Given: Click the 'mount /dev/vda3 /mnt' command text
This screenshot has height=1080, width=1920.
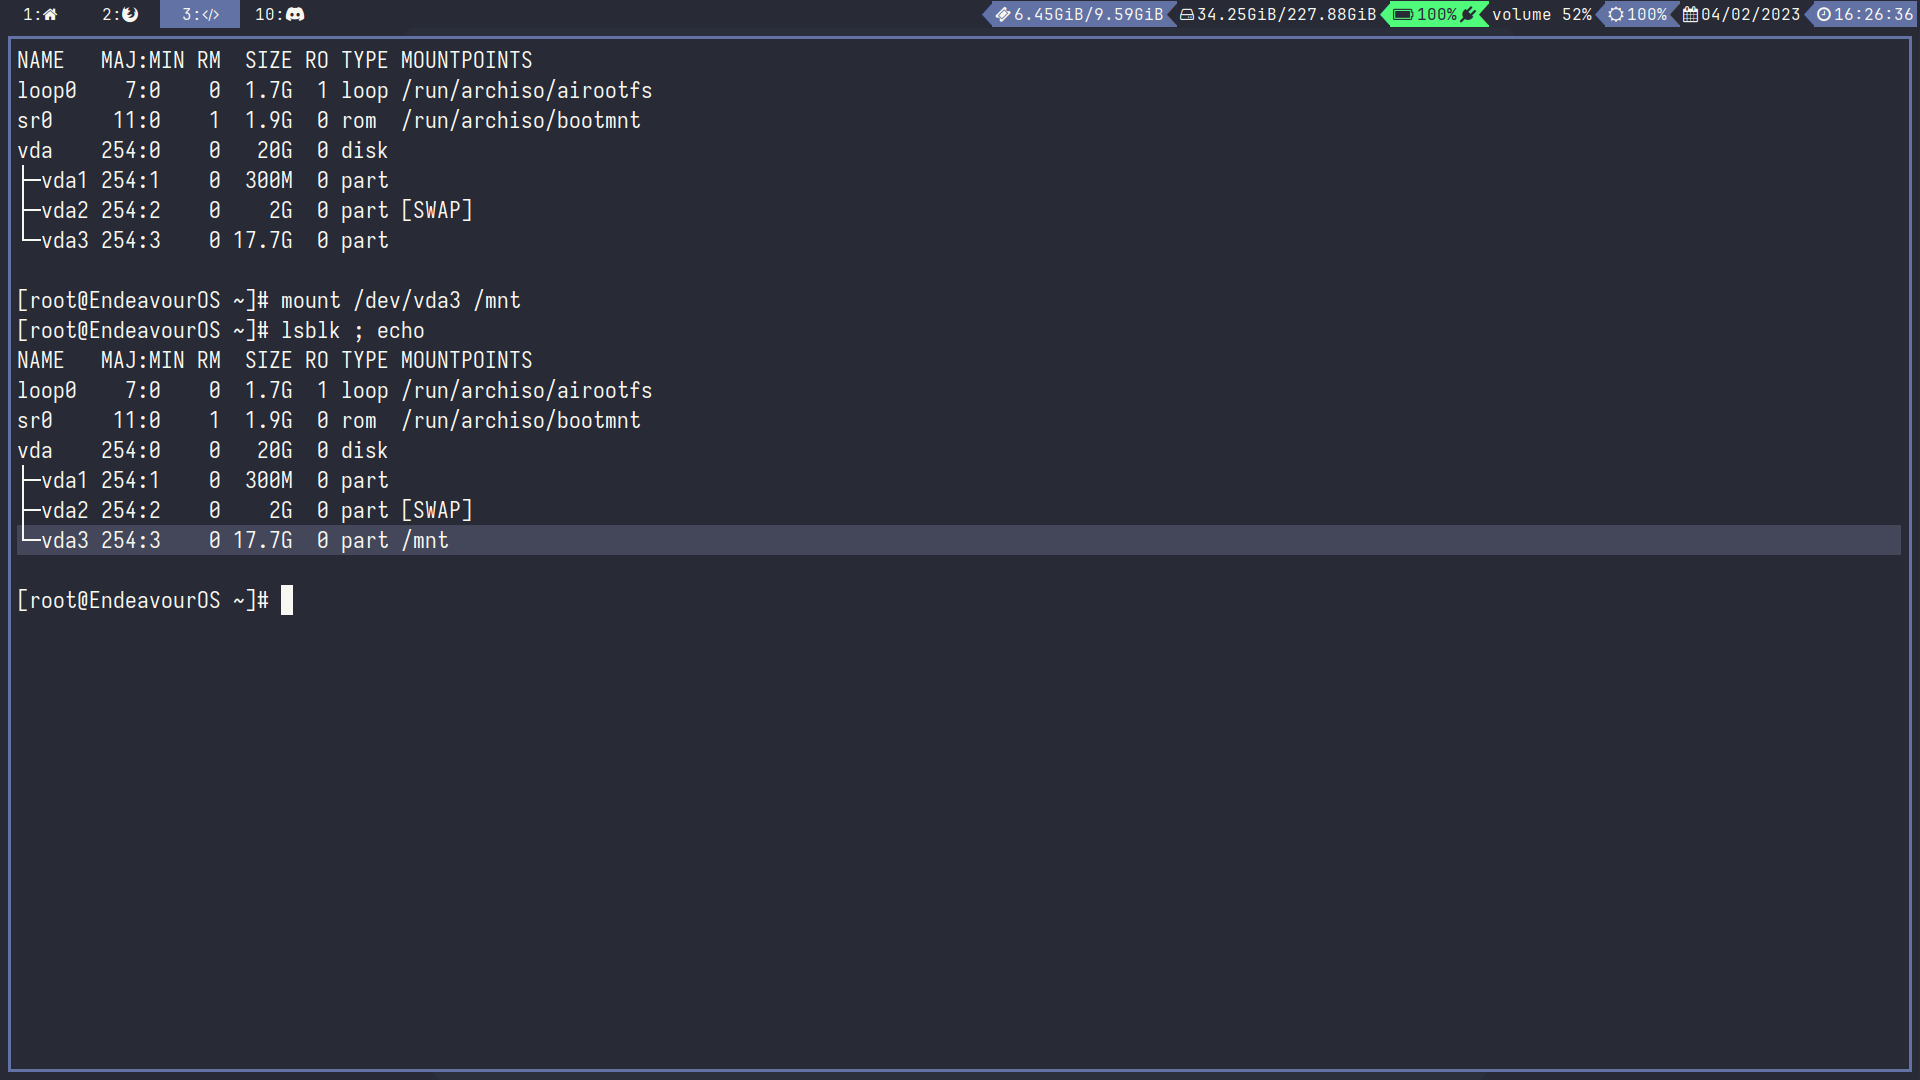Looking at the screenshot, I should 400,300.
